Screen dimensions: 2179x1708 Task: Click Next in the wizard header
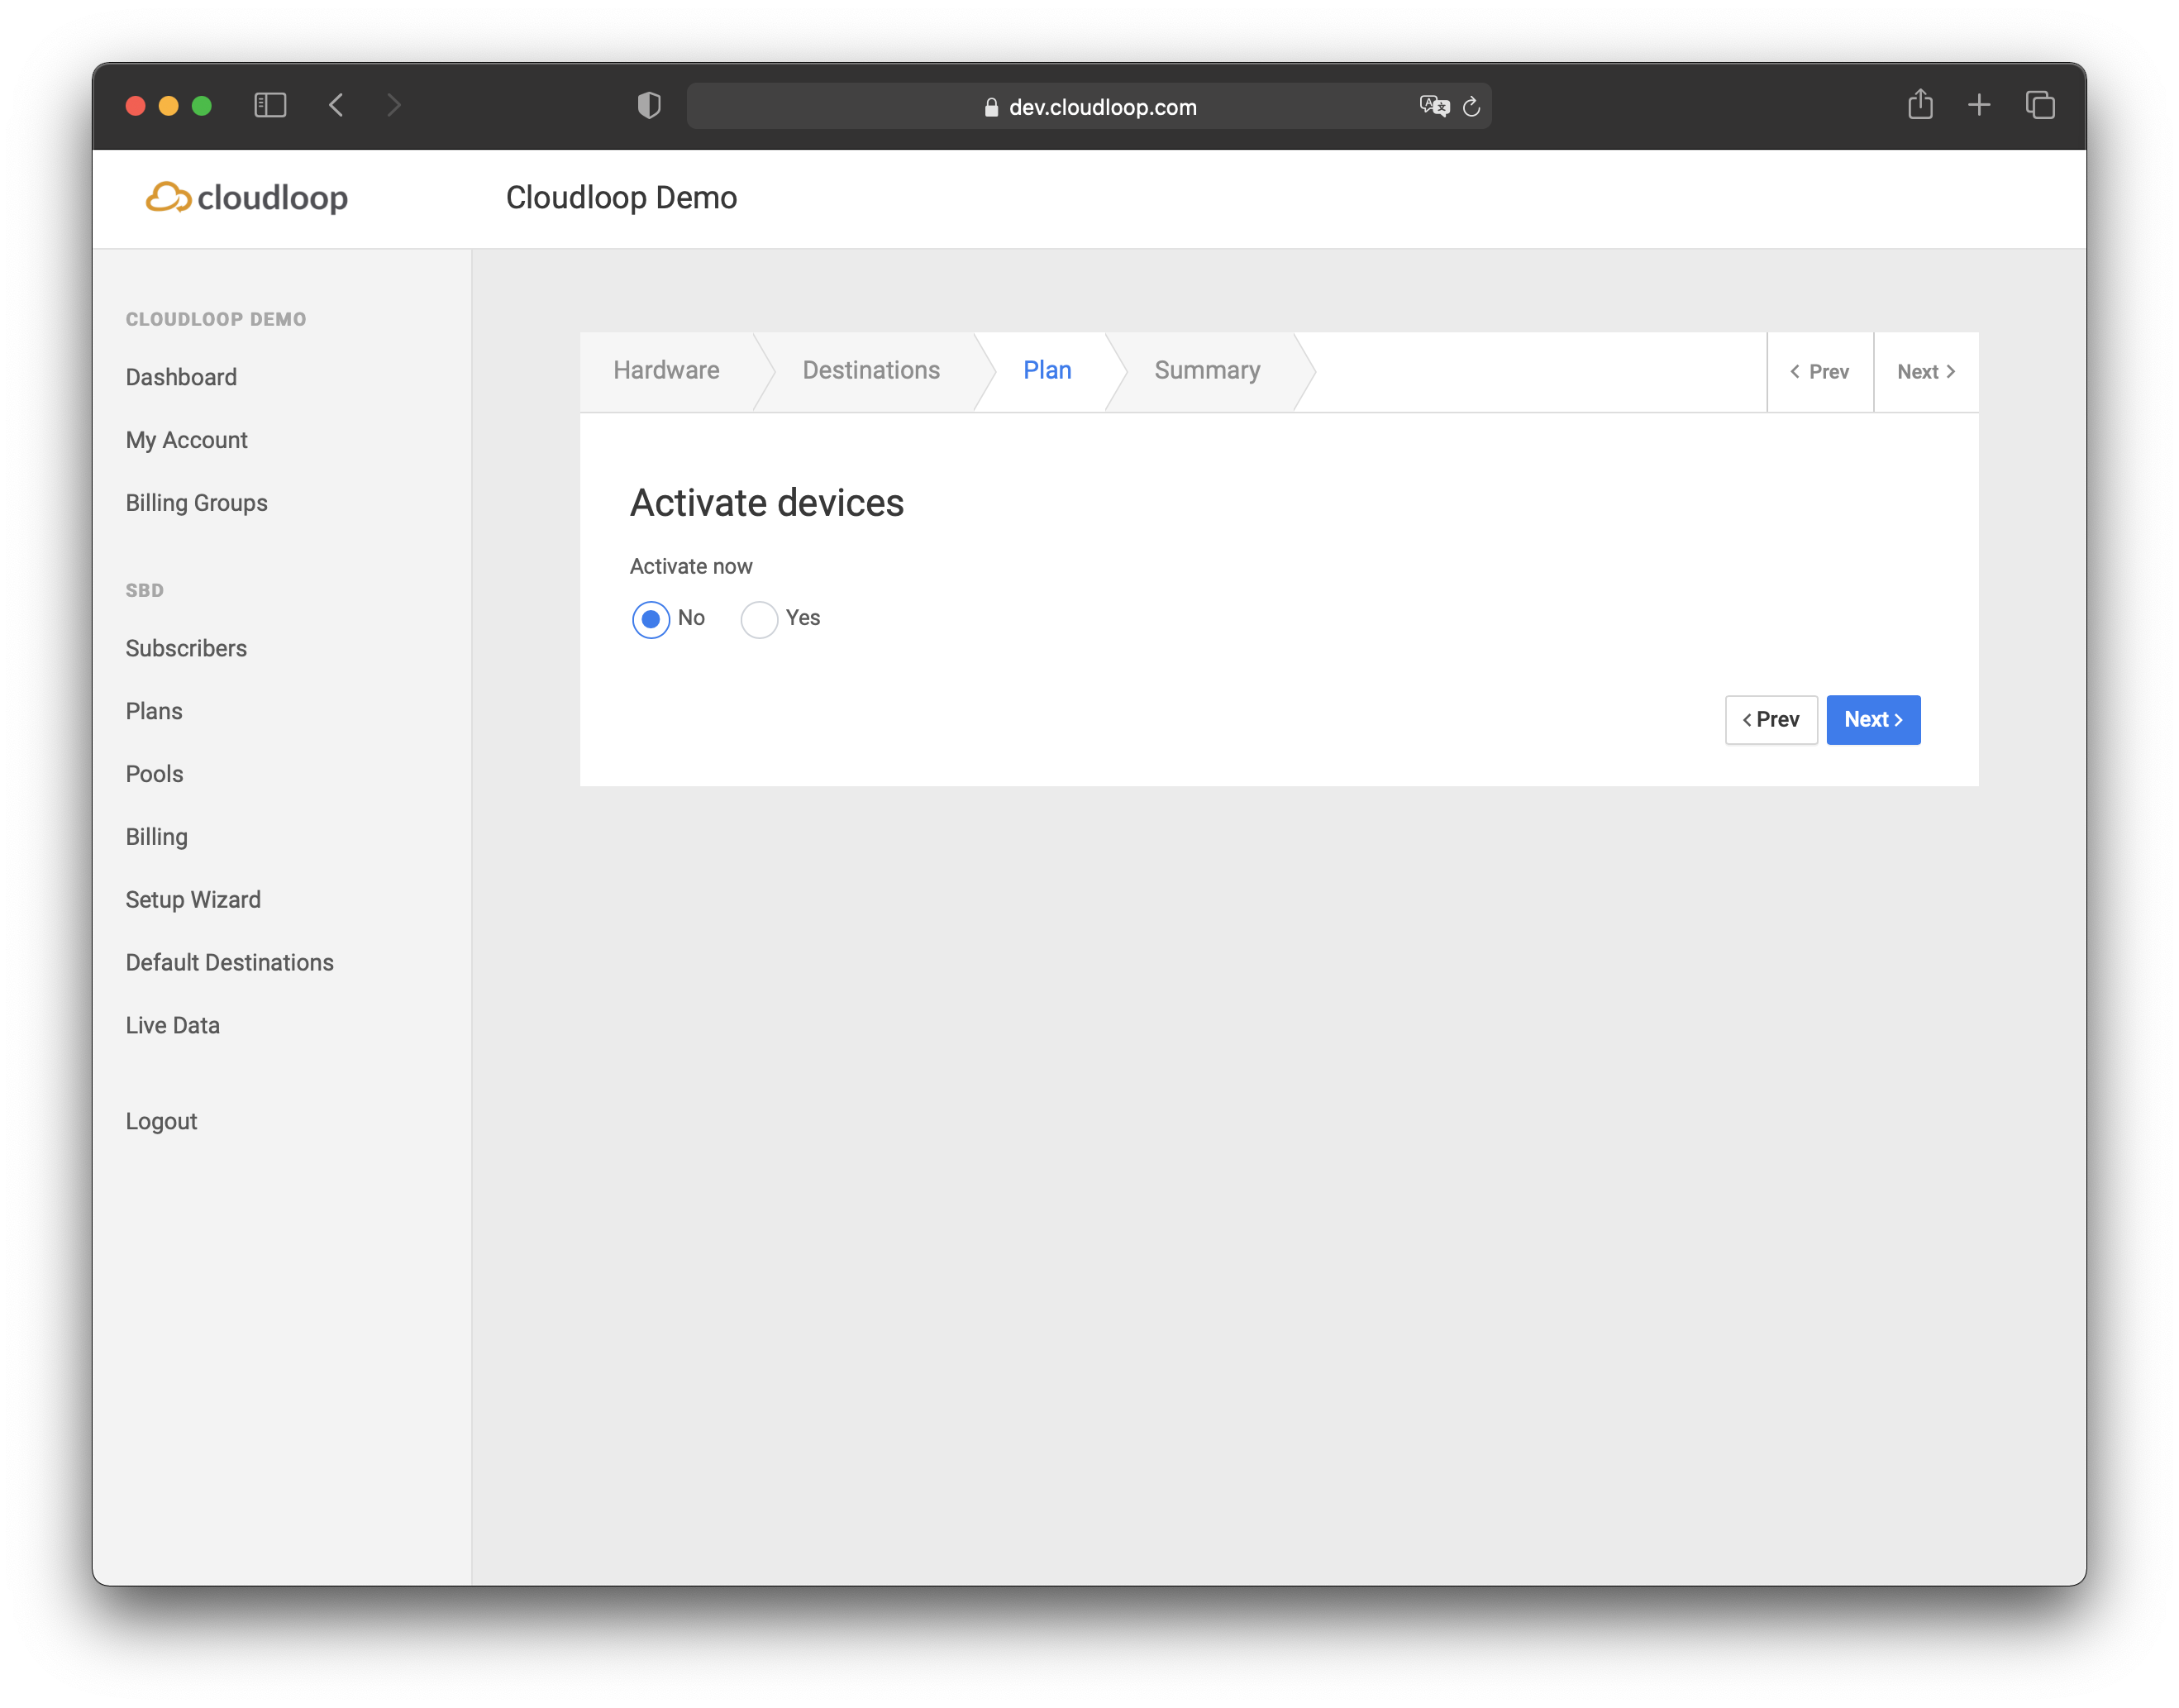pyautogui.click(x=1925, y=372)
